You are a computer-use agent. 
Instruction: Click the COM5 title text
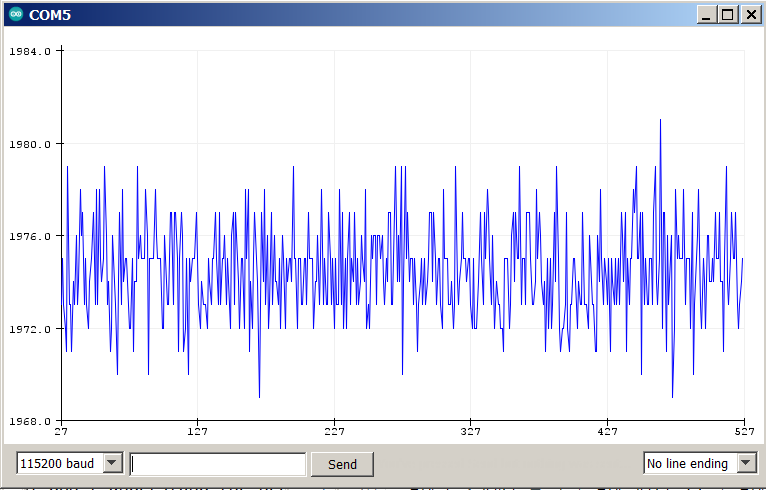pos(49,14)
